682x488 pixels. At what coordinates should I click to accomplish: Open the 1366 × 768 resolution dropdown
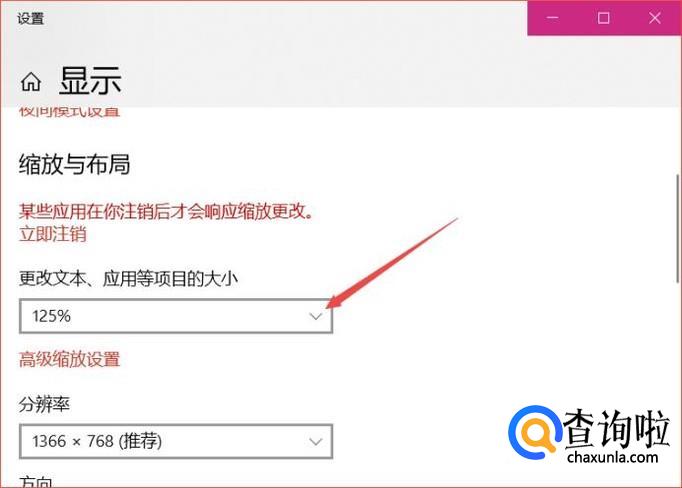click(176, 441)
